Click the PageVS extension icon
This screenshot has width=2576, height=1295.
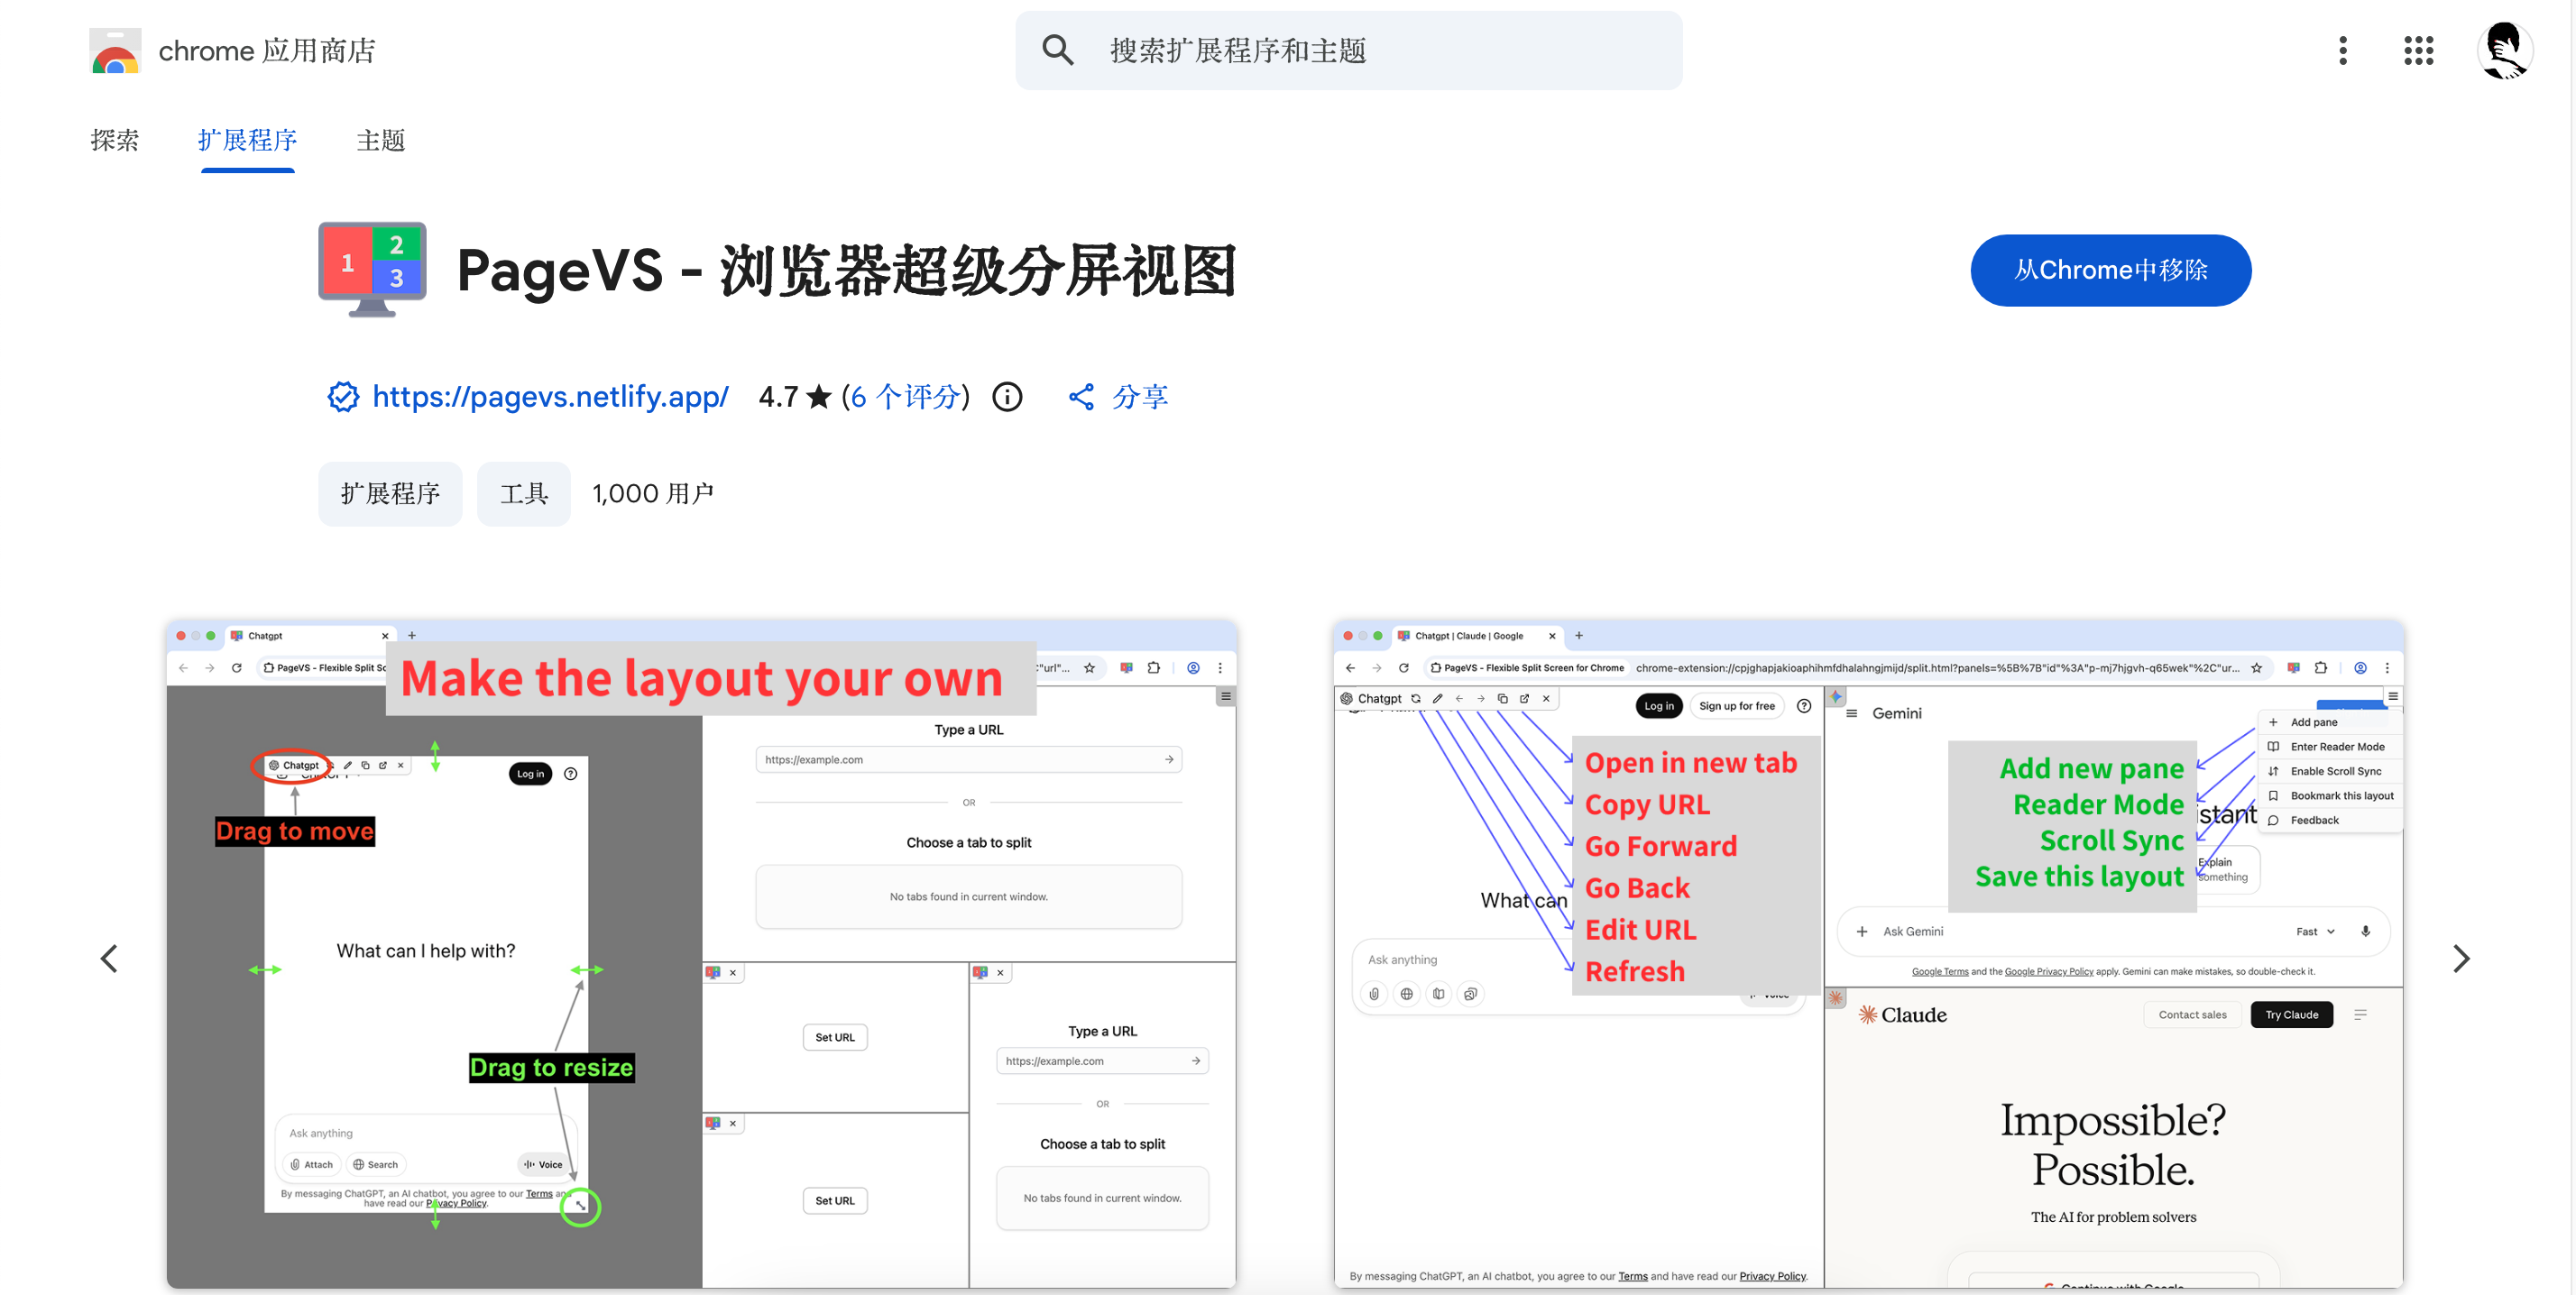[372, 269]
